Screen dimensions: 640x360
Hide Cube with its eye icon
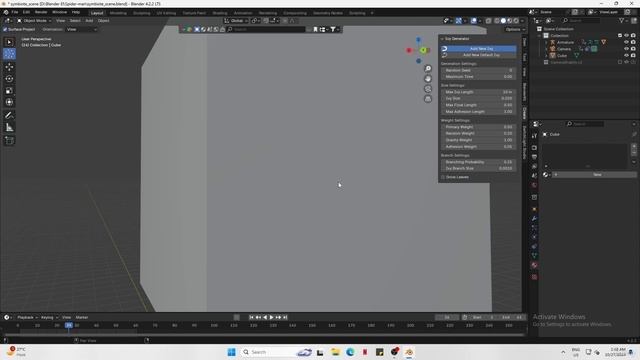pos(627,56)
